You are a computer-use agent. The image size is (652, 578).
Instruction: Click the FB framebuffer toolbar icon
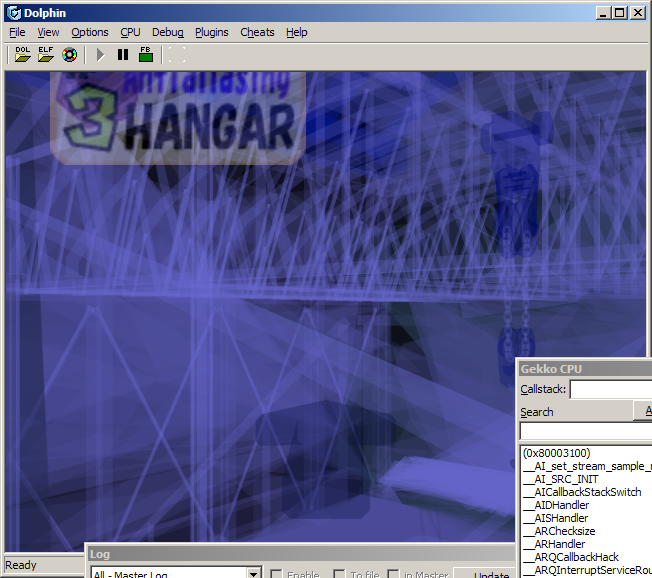click(x=146, y=54)
